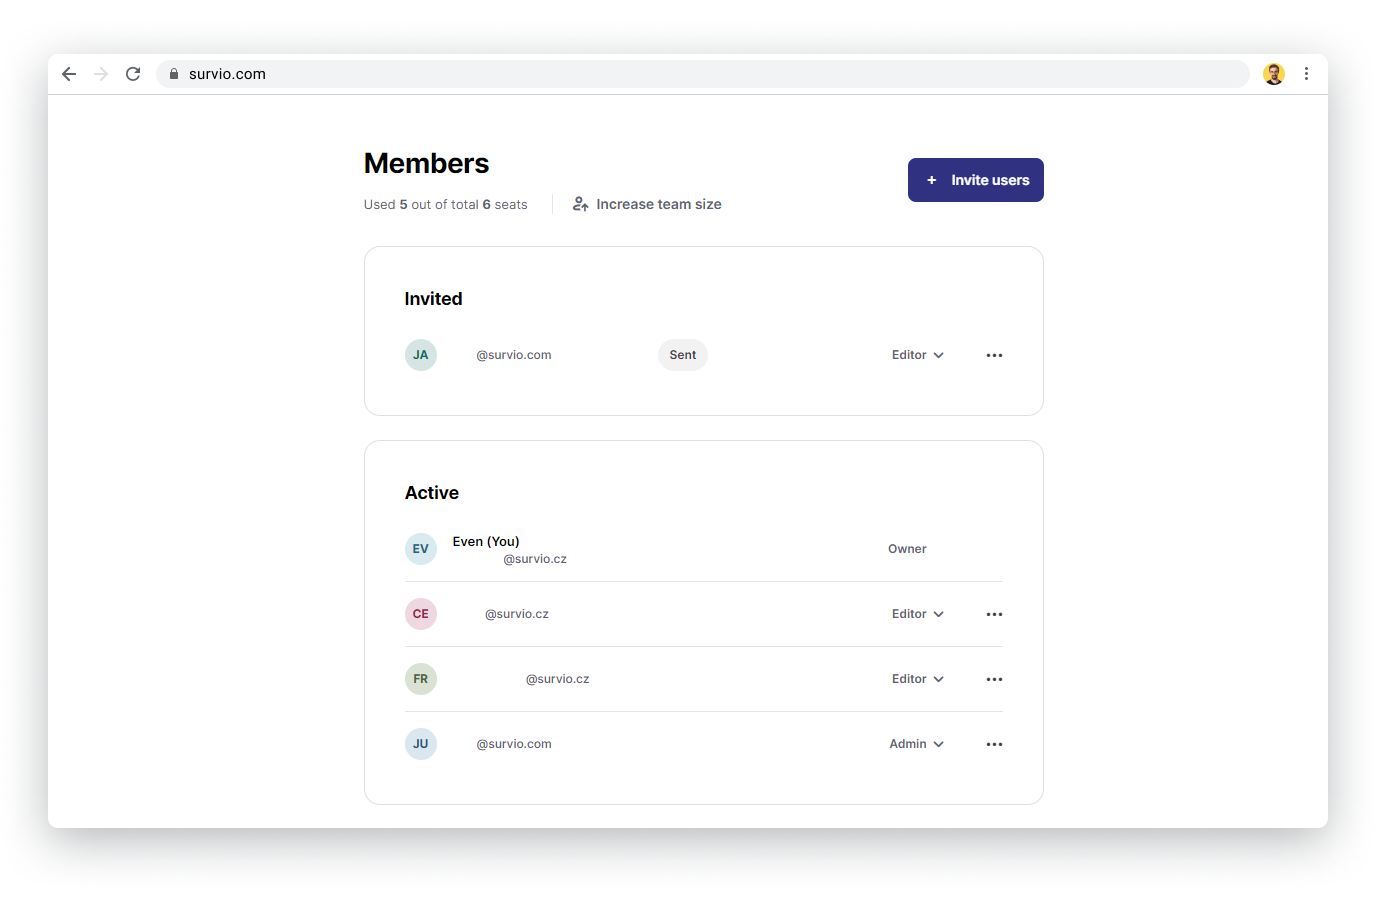Click Even's @survio.cz email
The width and height of the screenshot is (1376, 900).
[x=535, y=559]
